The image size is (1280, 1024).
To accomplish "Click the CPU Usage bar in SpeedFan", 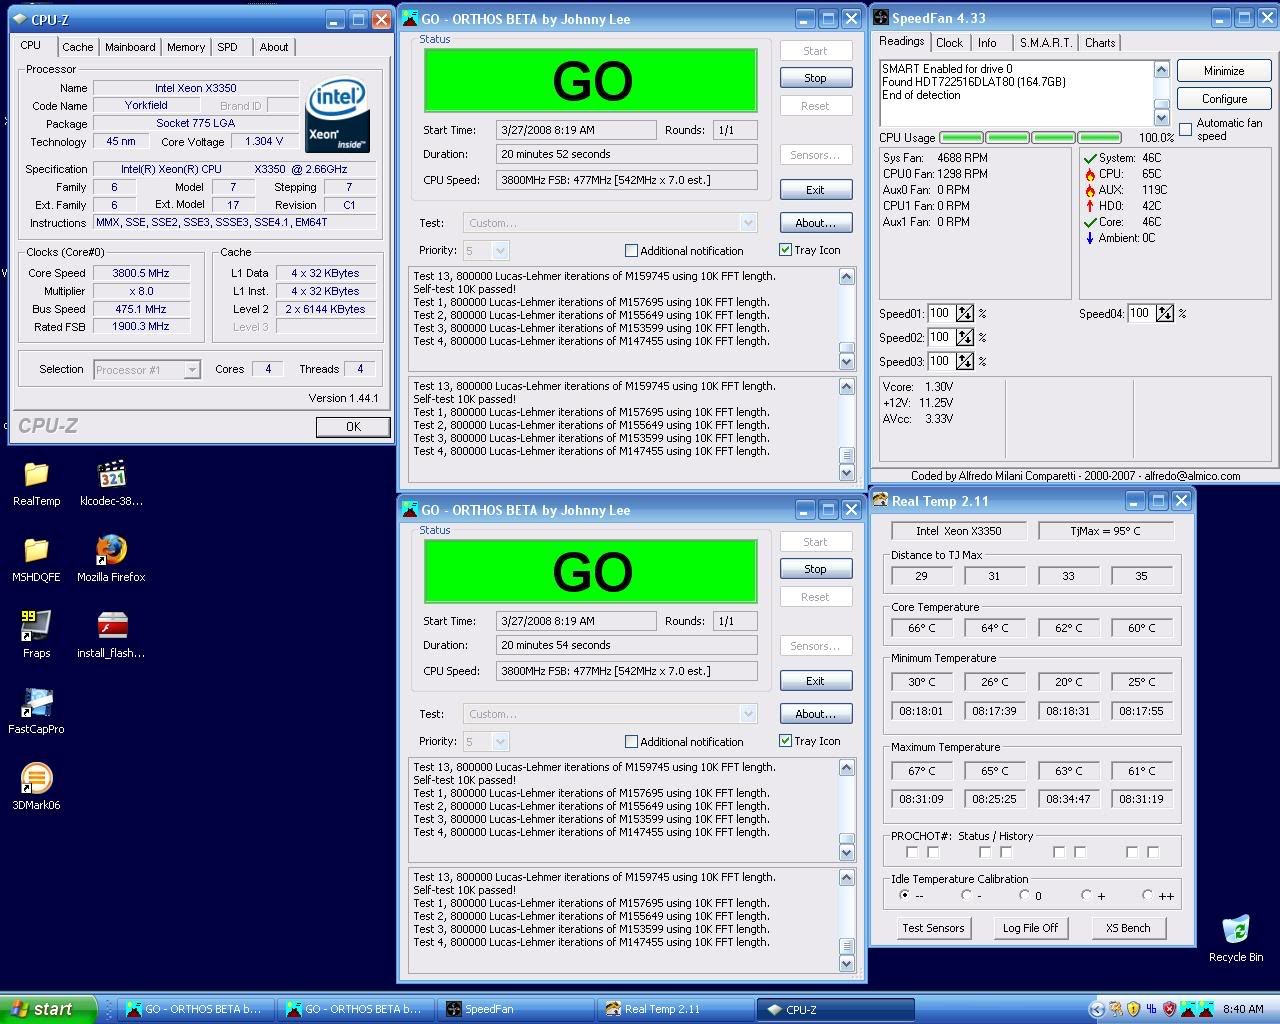I will coord(1031,138).
